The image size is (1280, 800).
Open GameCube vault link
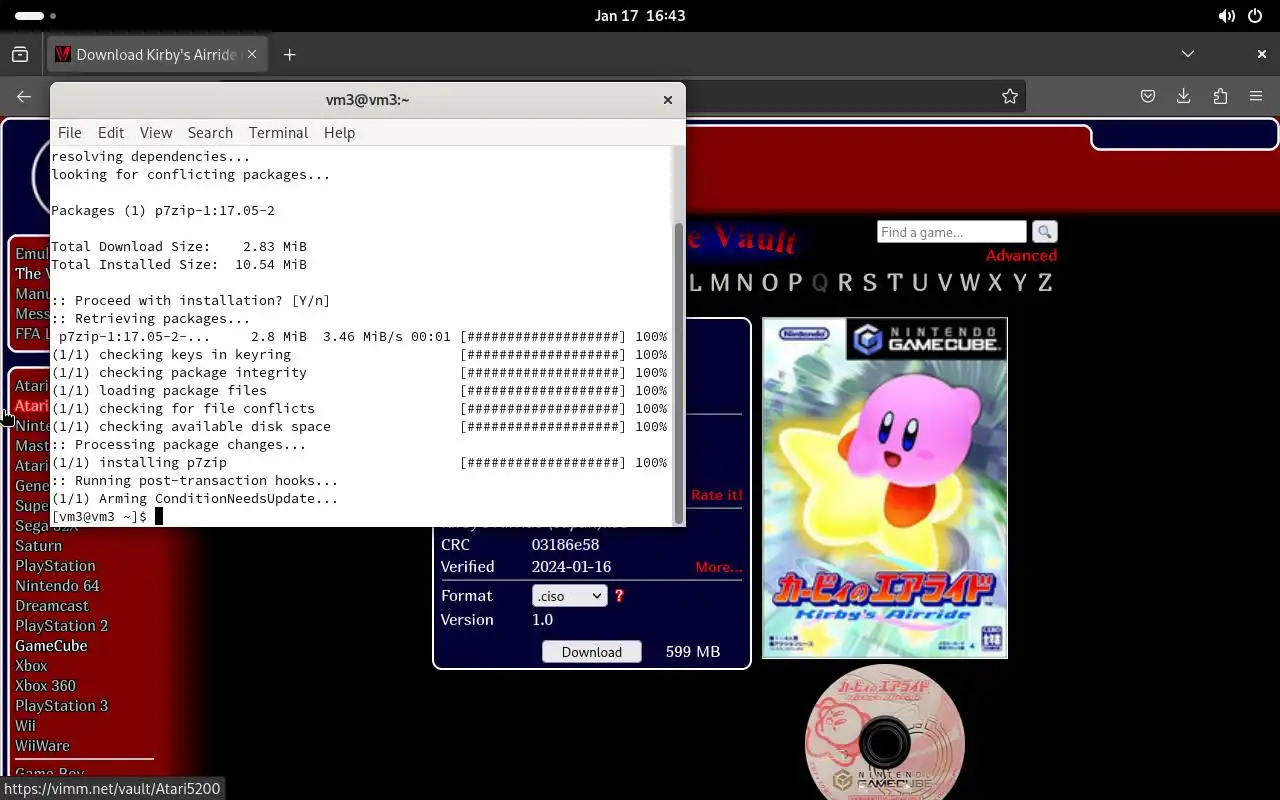pyautogui.click(x=51, y=646)
